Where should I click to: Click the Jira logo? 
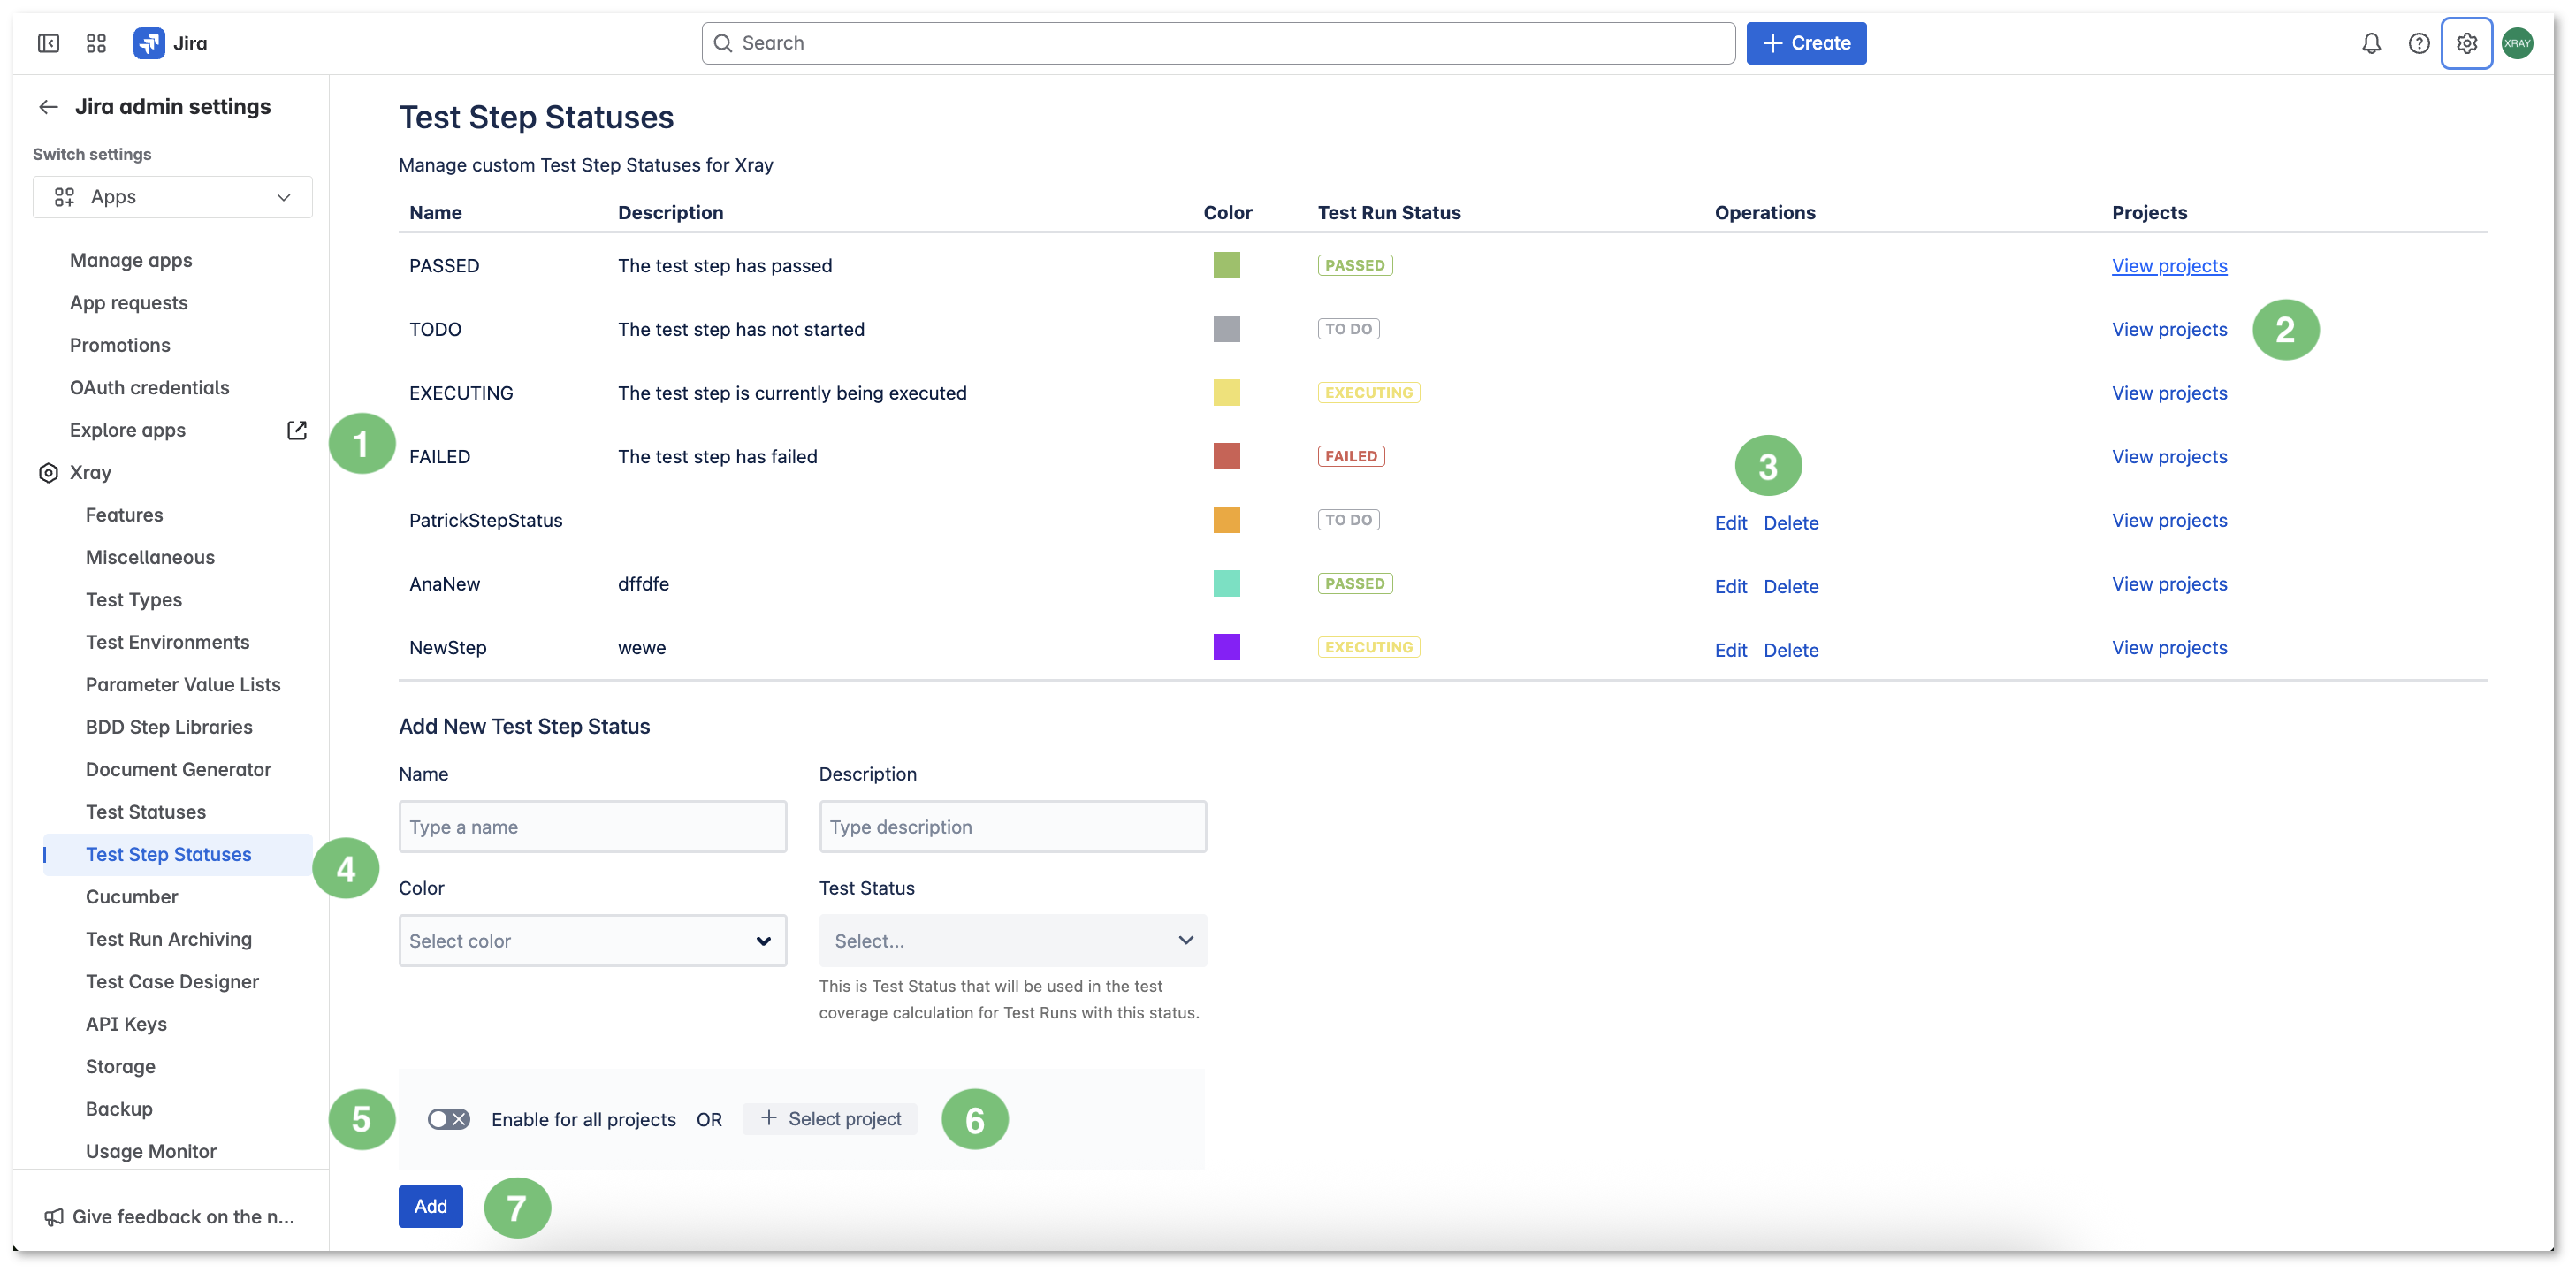(170, 43)
